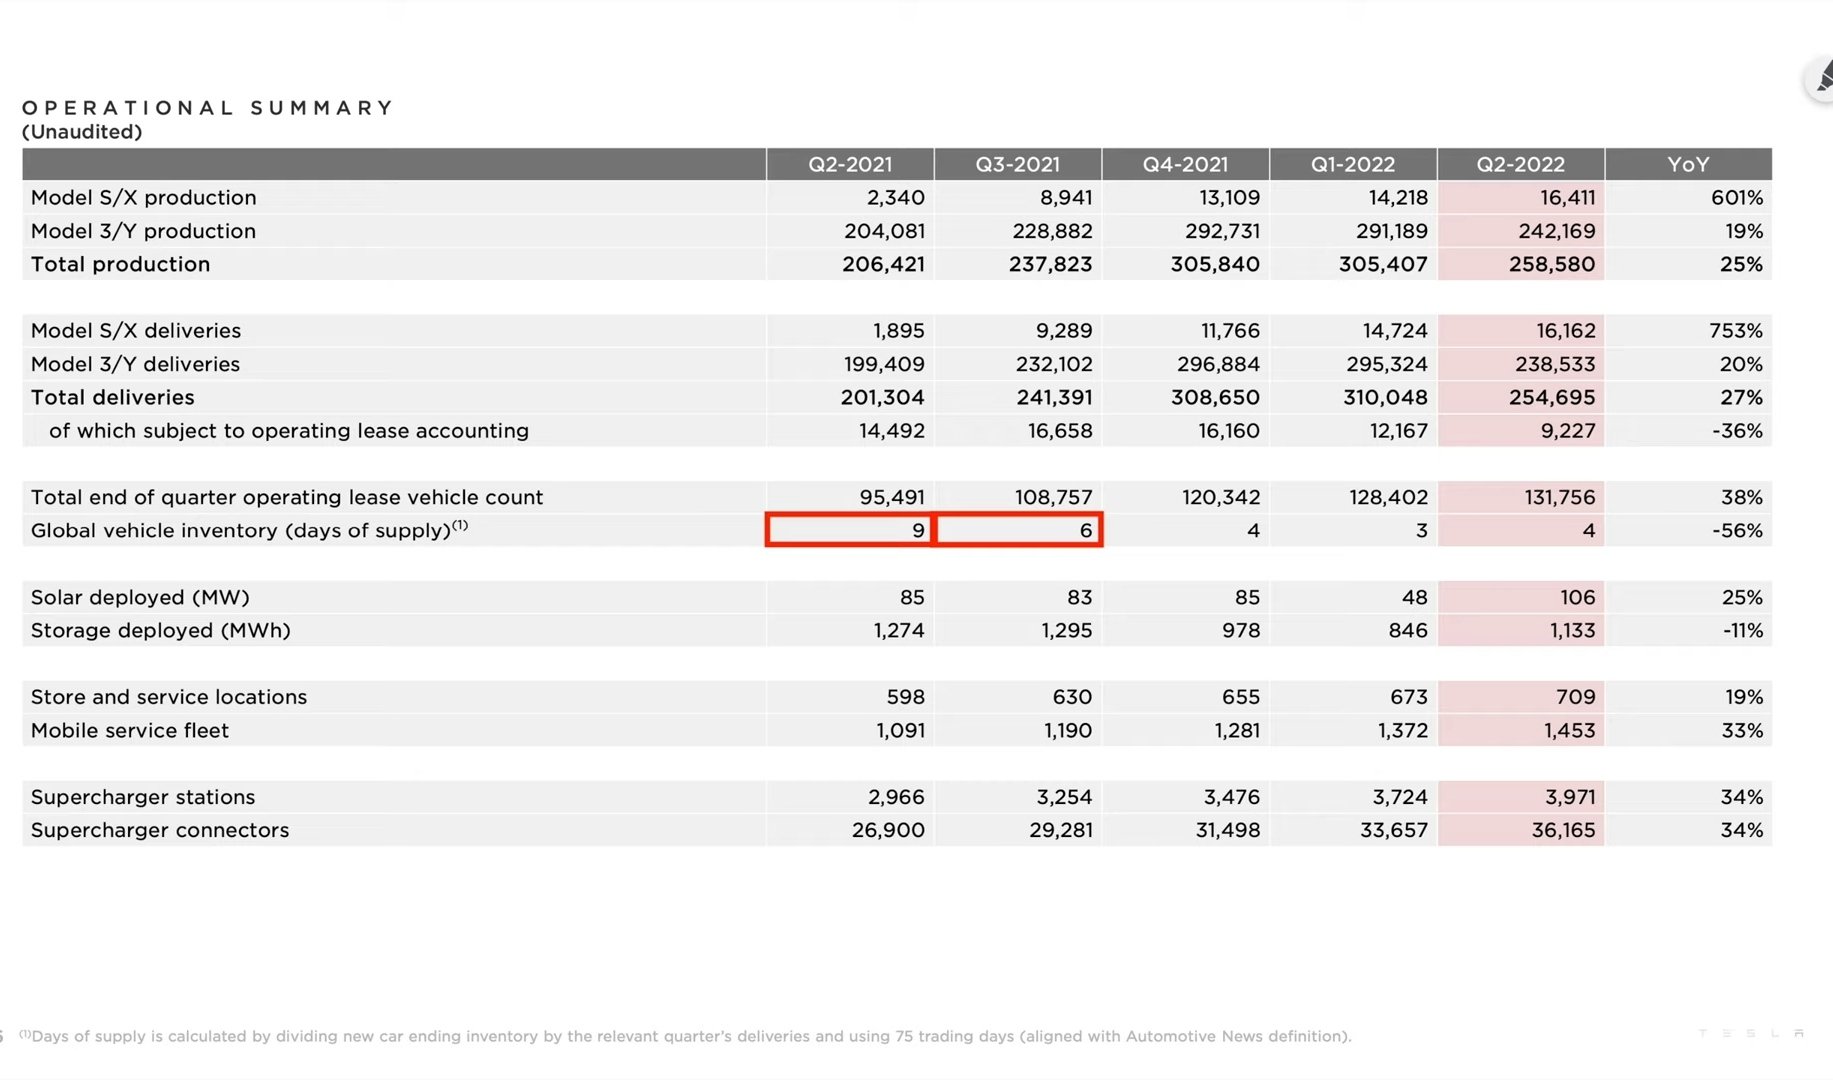
Task: Select the Total production row label
Action: pyautogui.click(x=121, y=264)
